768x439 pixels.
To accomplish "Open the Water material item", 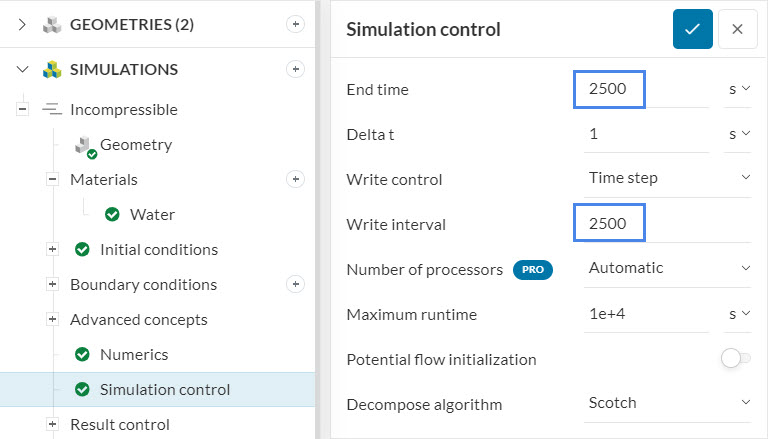I will [x=152, y=214].
